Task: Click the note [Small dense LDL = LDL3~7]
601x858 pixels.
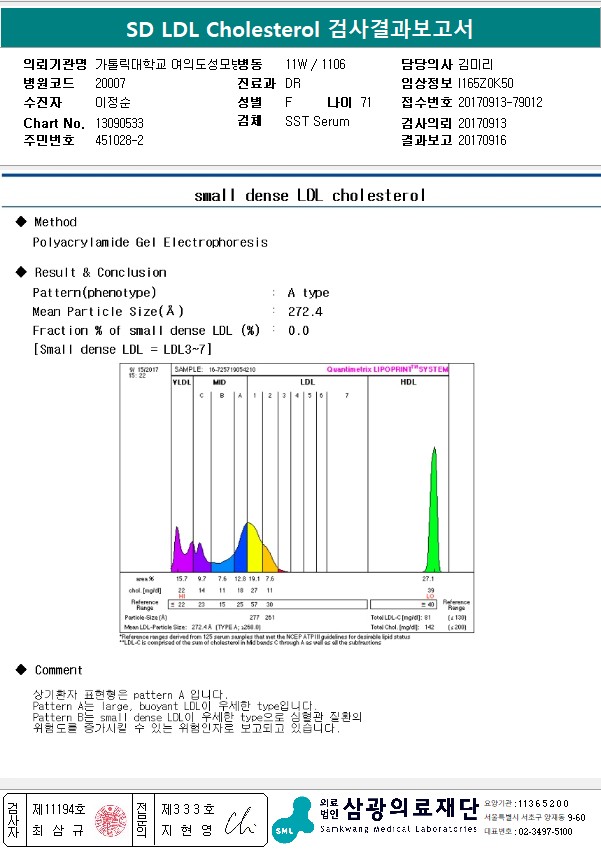Action: 123,349
